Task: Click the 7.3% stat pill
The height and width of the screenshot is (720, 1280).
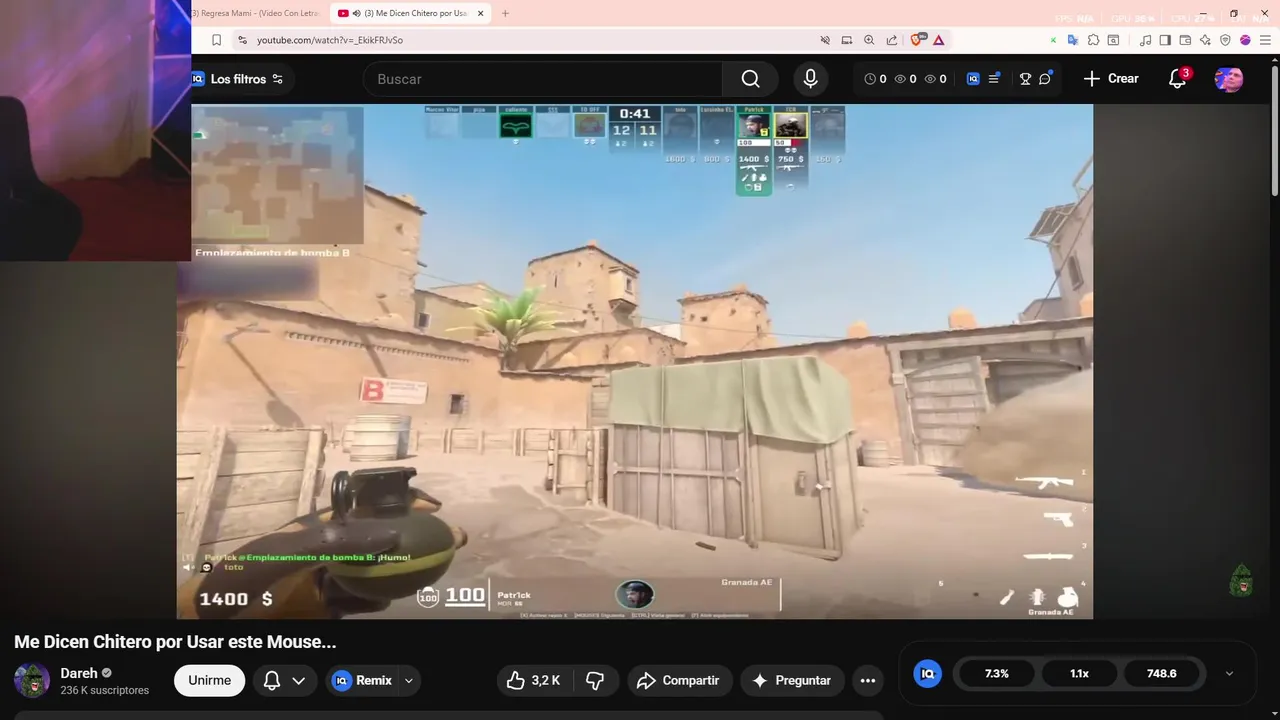Action: [x=997, y=674]
